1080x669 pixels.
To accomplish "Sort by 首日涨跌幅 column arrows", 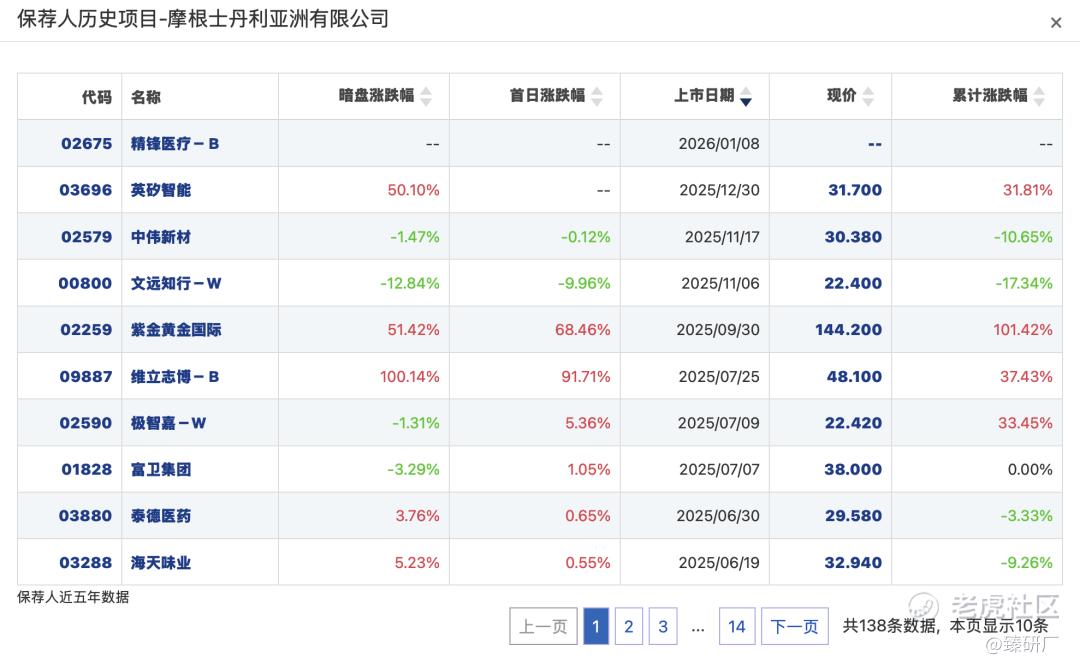I will click(x=597, y=96).
